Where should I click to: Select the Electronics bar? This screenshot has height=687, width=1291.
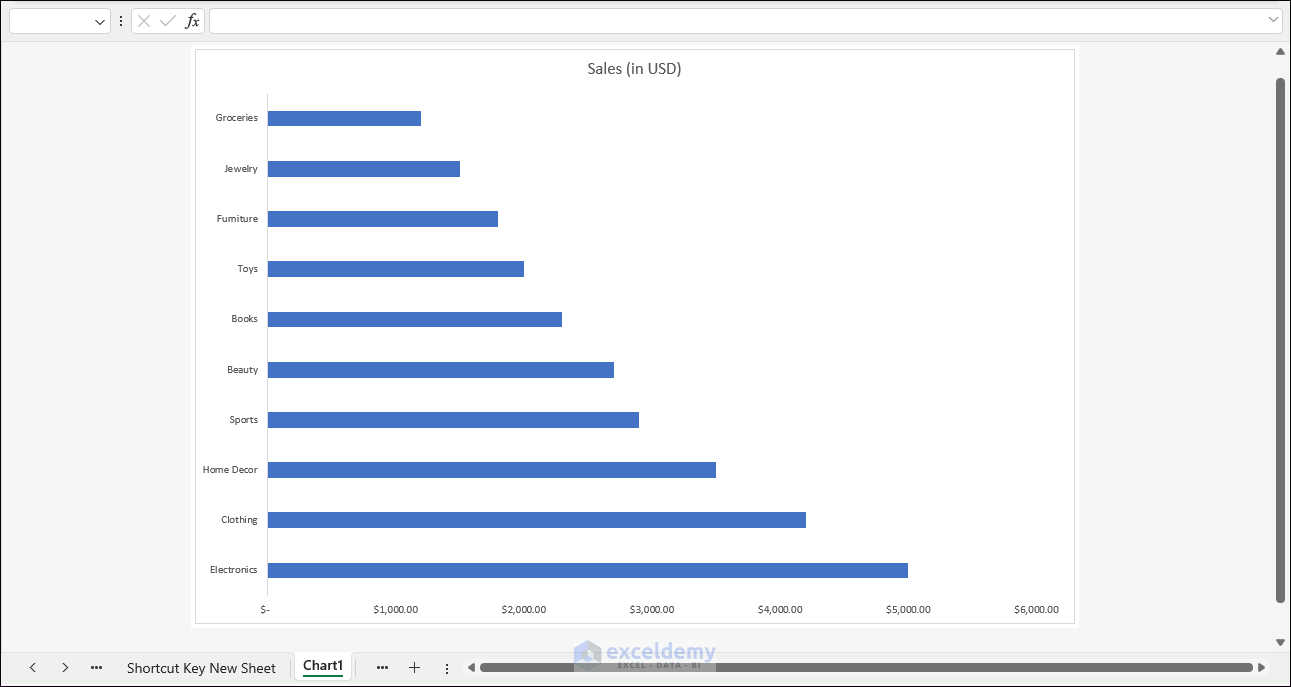click(588, 570)
